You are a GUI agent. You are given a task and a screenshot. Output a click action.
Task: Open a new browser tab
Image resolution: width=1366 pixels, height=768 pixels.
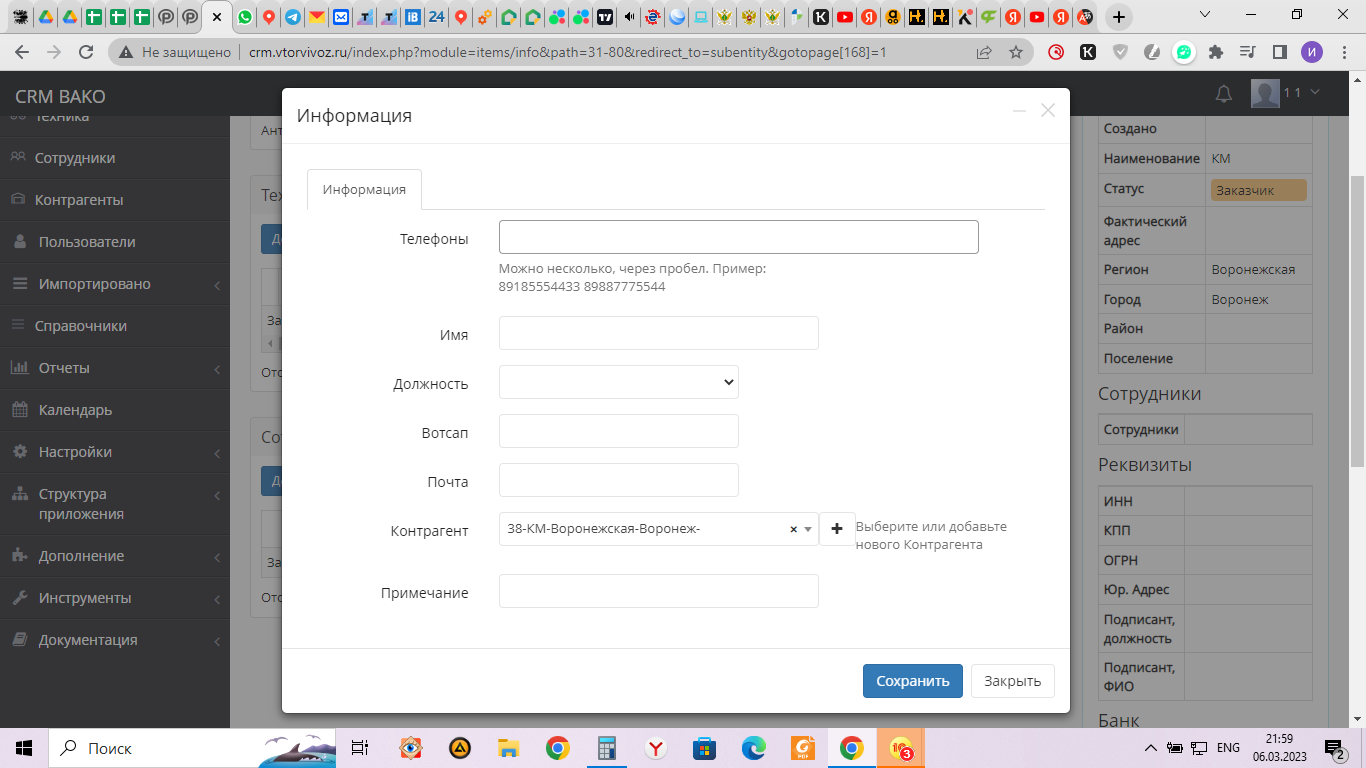1119,17
